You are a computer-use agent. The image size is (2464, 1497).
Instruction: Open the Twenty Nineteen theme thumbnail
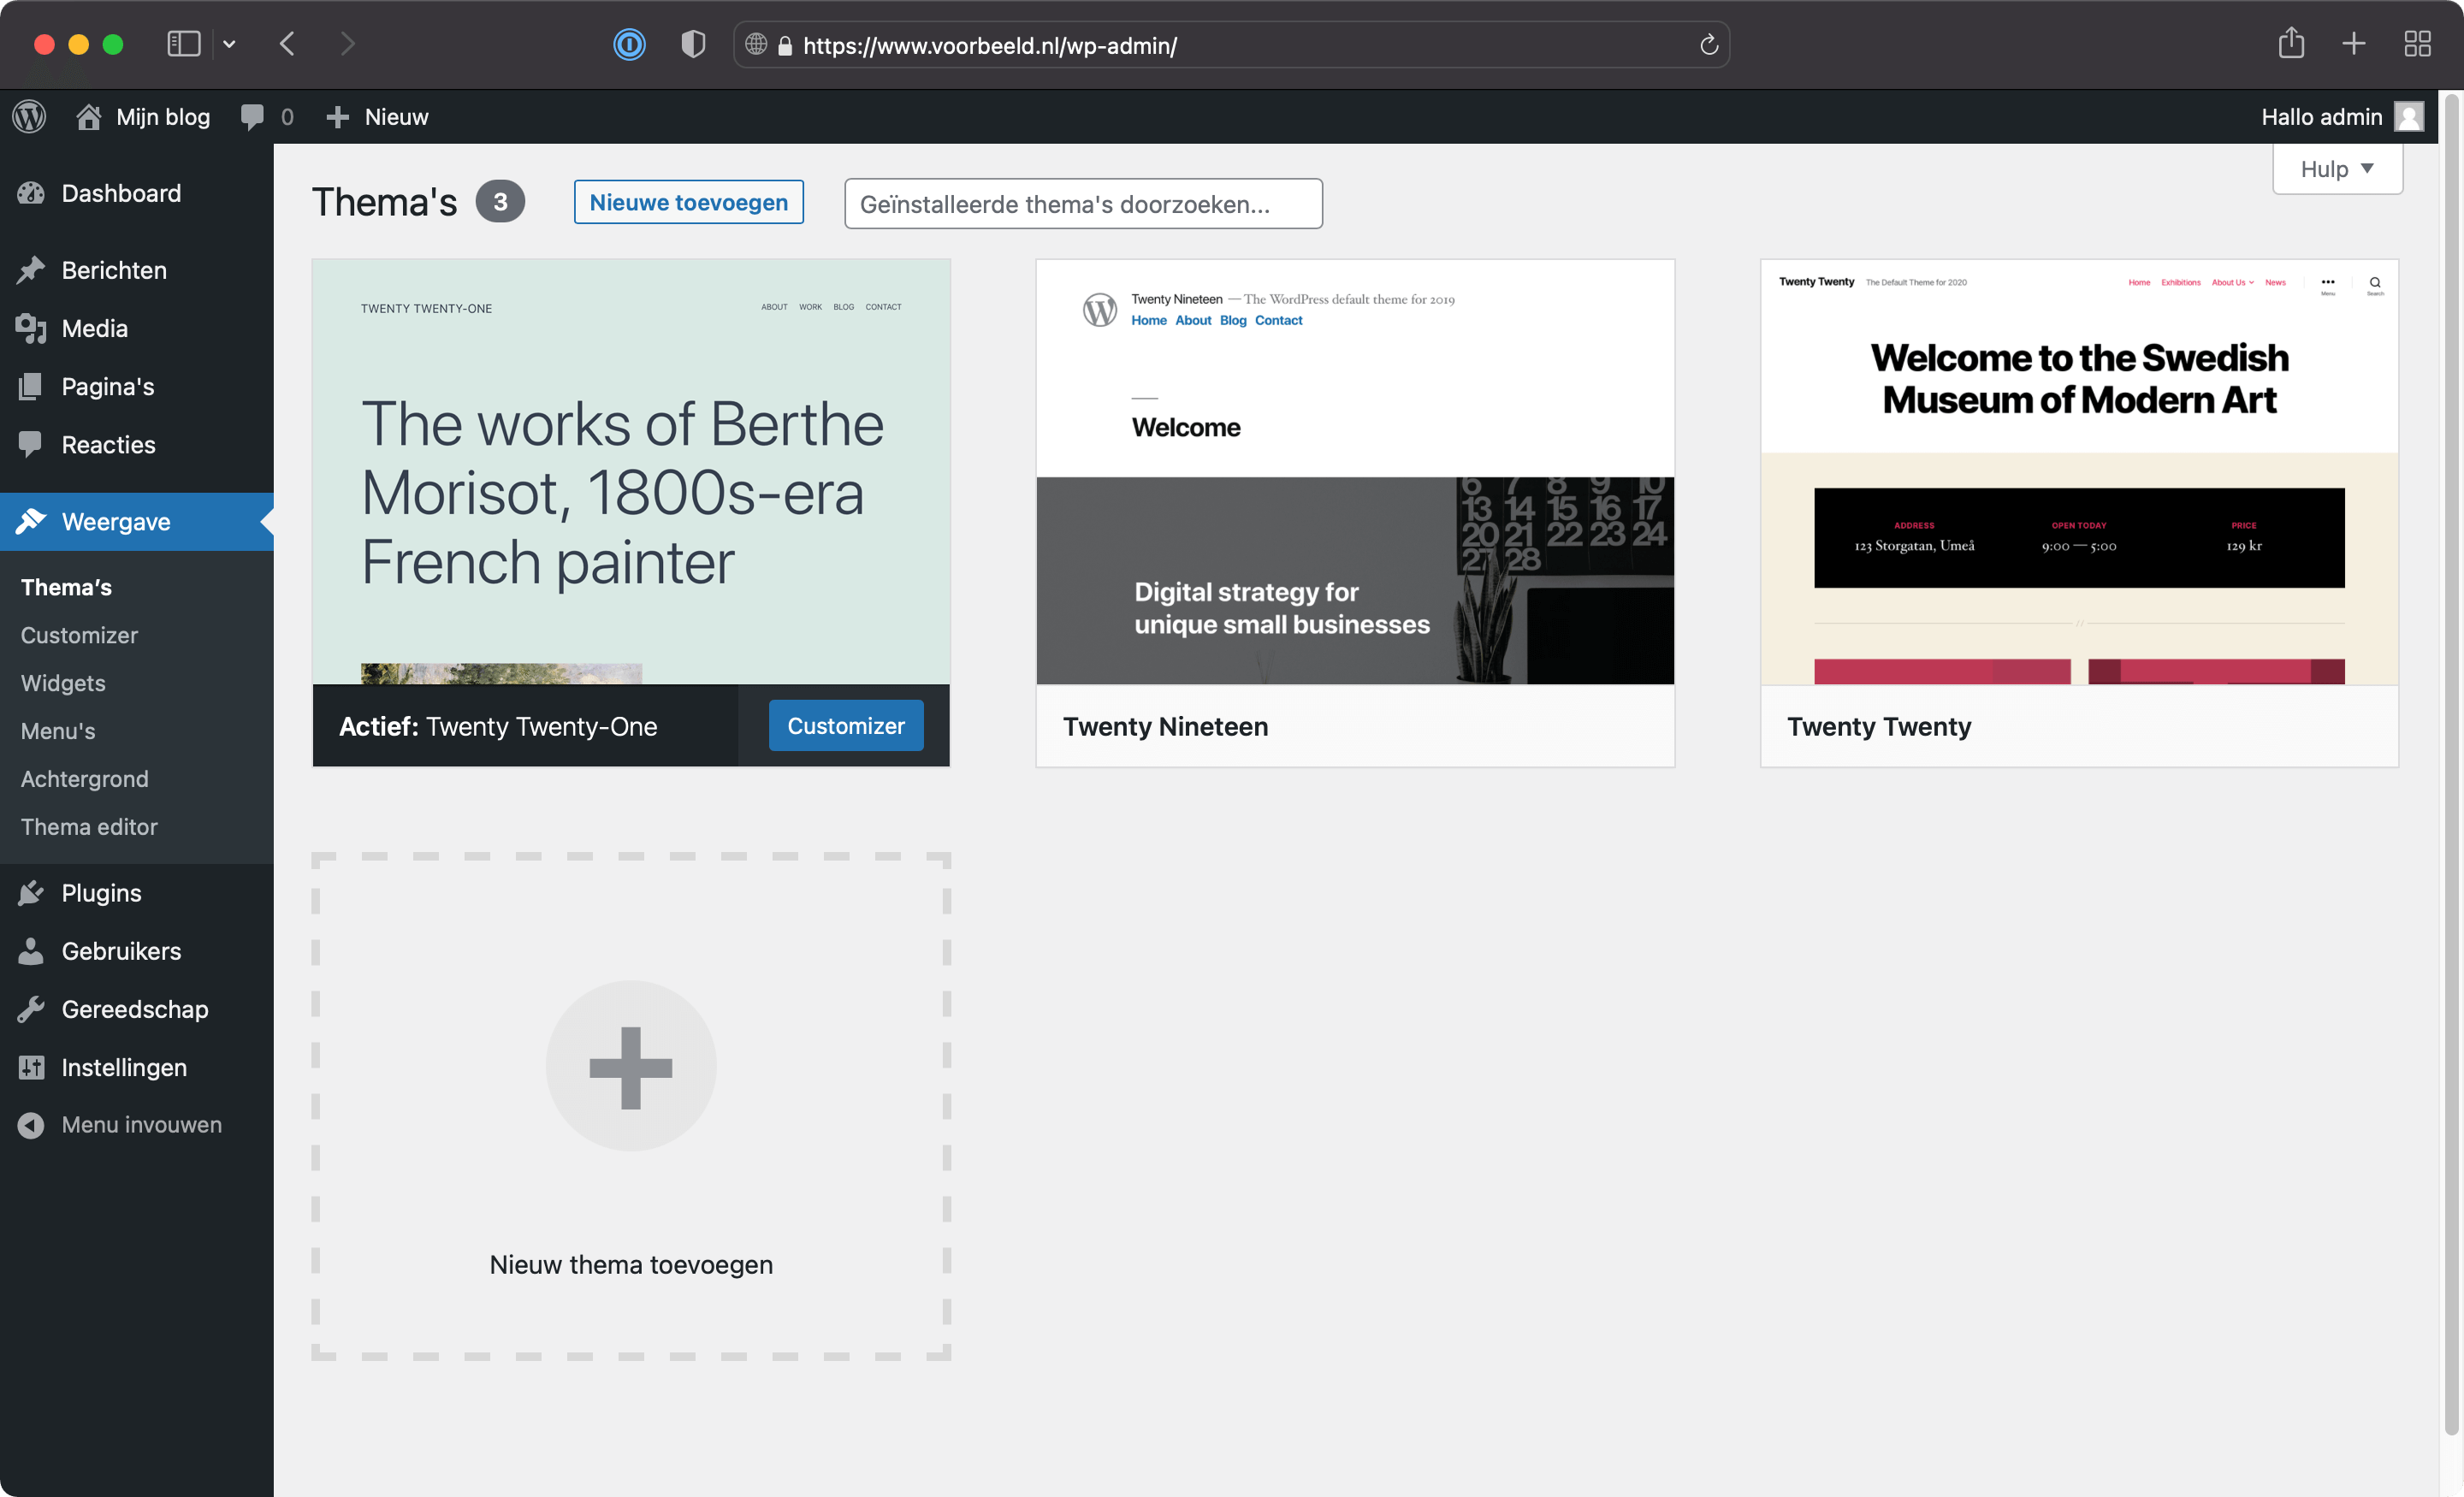(x=1355, y=472)
